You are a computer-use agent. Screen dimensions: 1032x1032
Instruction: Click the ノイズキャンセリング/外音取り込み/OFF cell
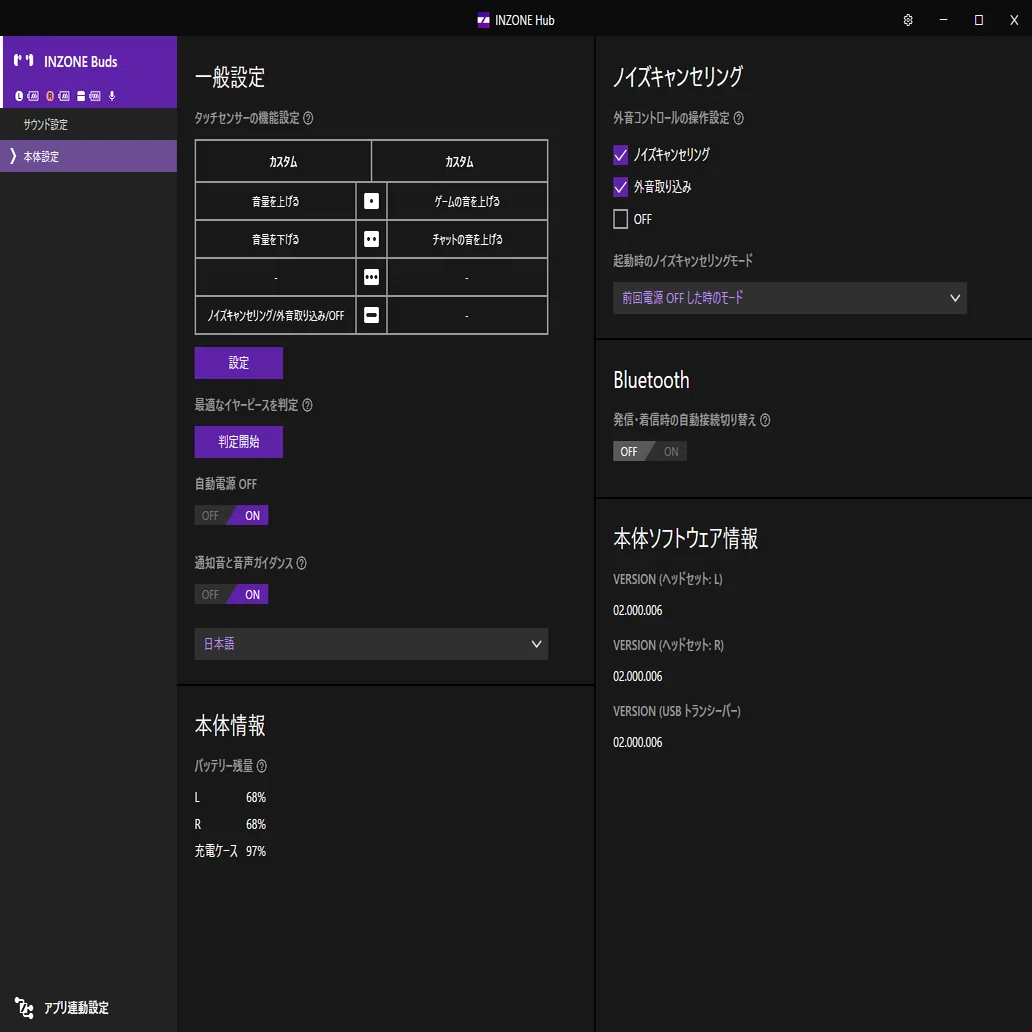tap(275, 316)
